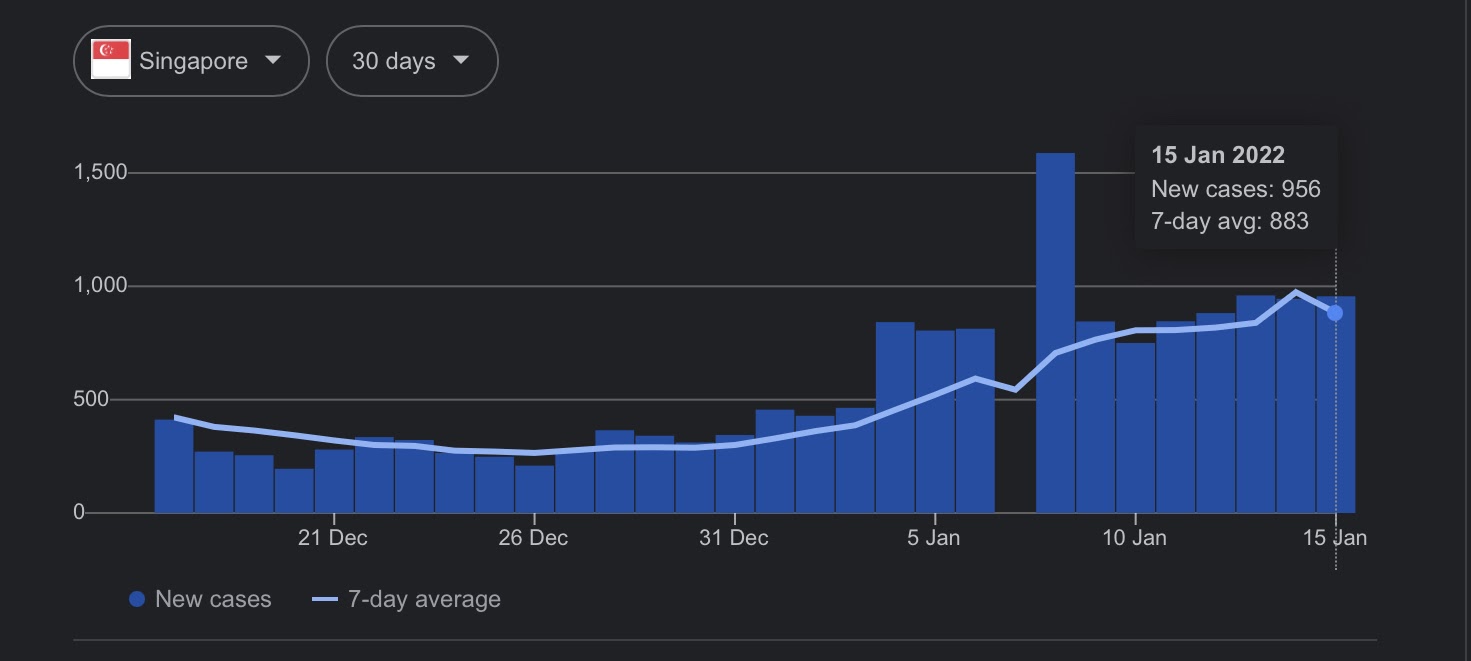Select the bar above 26 Dec
This screenshot has height=661, width=1471.
pyautogui.click(x=534, y=489)
